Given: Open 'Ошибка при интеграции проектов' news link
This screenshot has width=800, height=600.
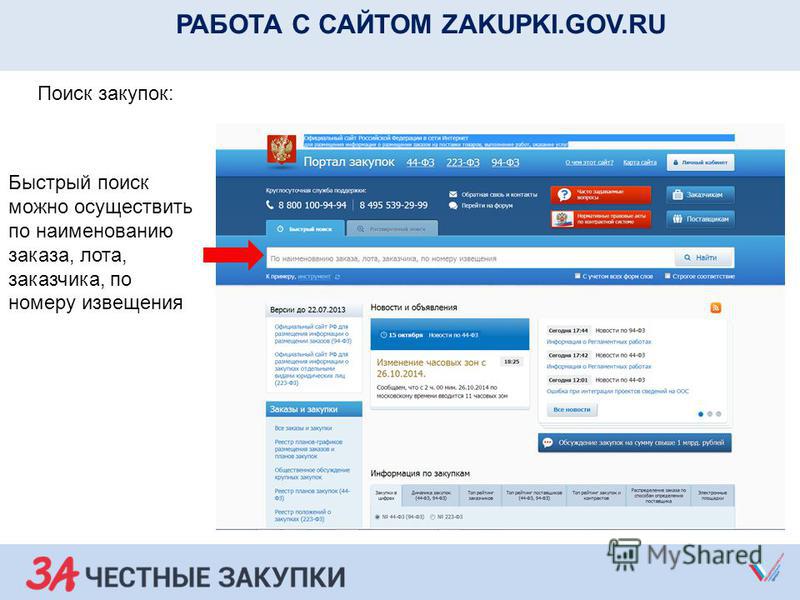Looking at the screenshot, I should (617, 391).
